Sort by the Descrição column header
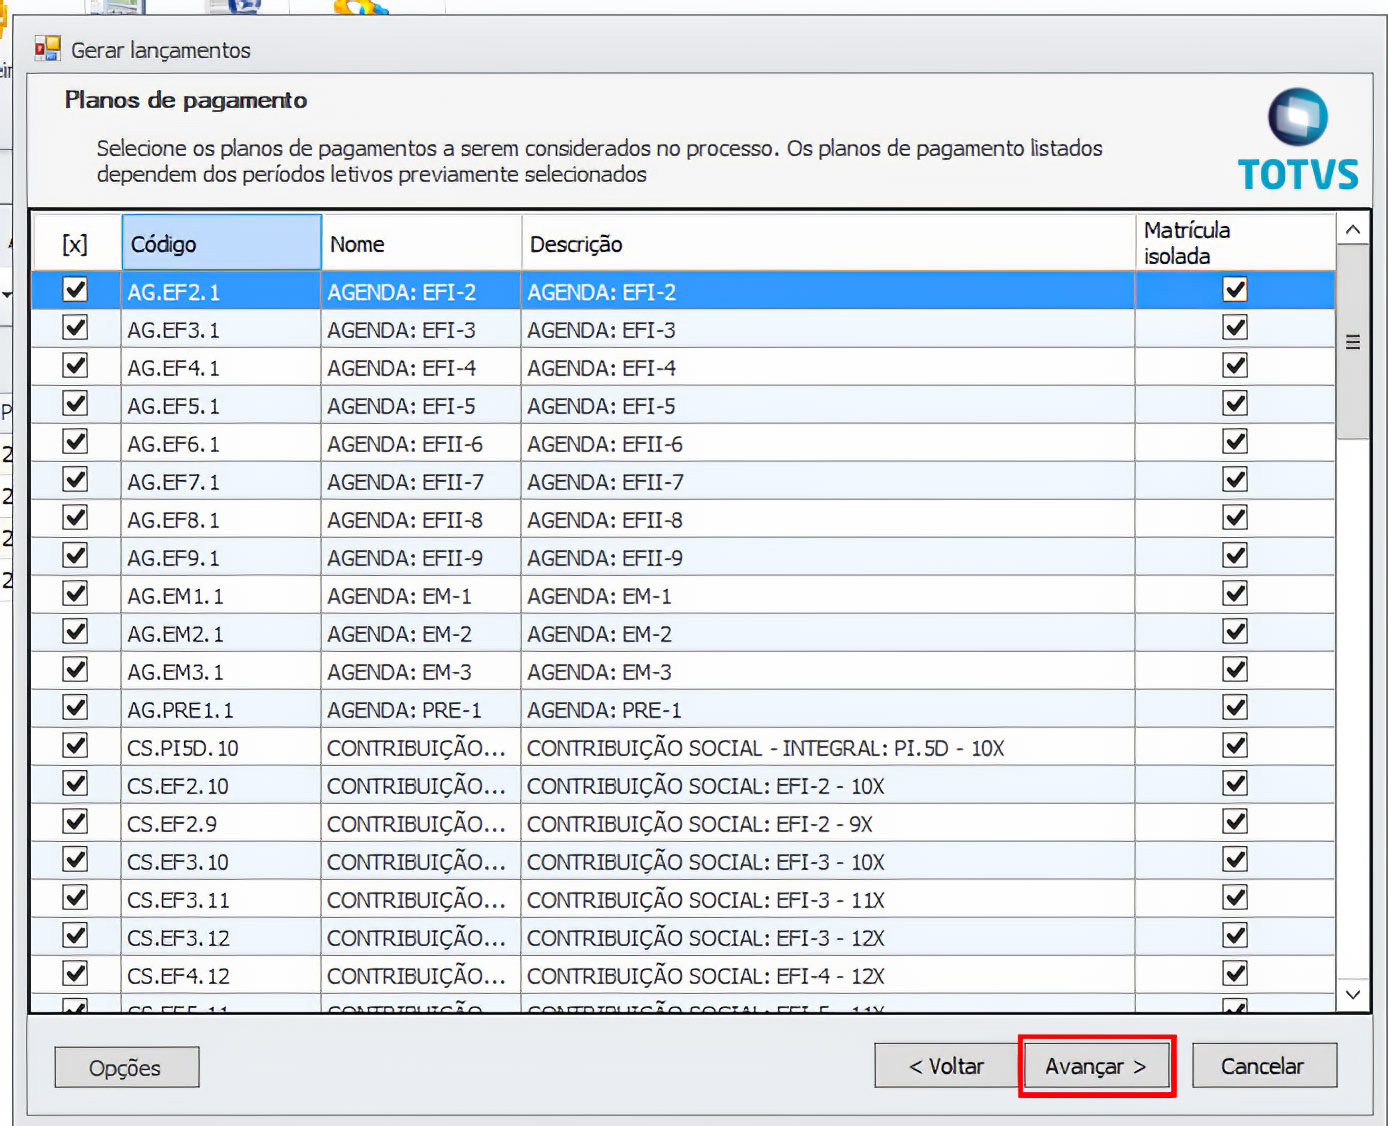 tap(826, 244)
